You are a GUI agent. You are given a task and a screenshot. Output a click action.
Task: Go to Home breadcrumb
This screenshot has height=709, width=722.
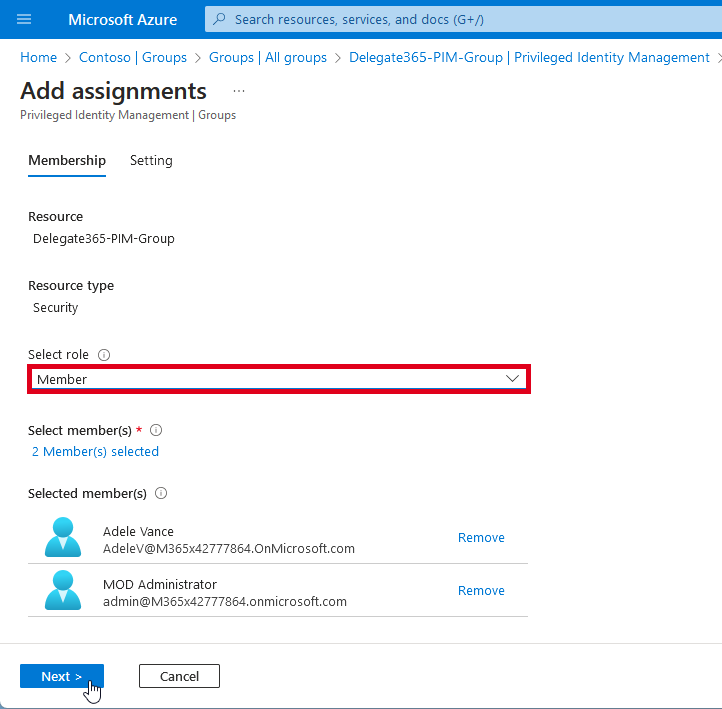point(39,58)
